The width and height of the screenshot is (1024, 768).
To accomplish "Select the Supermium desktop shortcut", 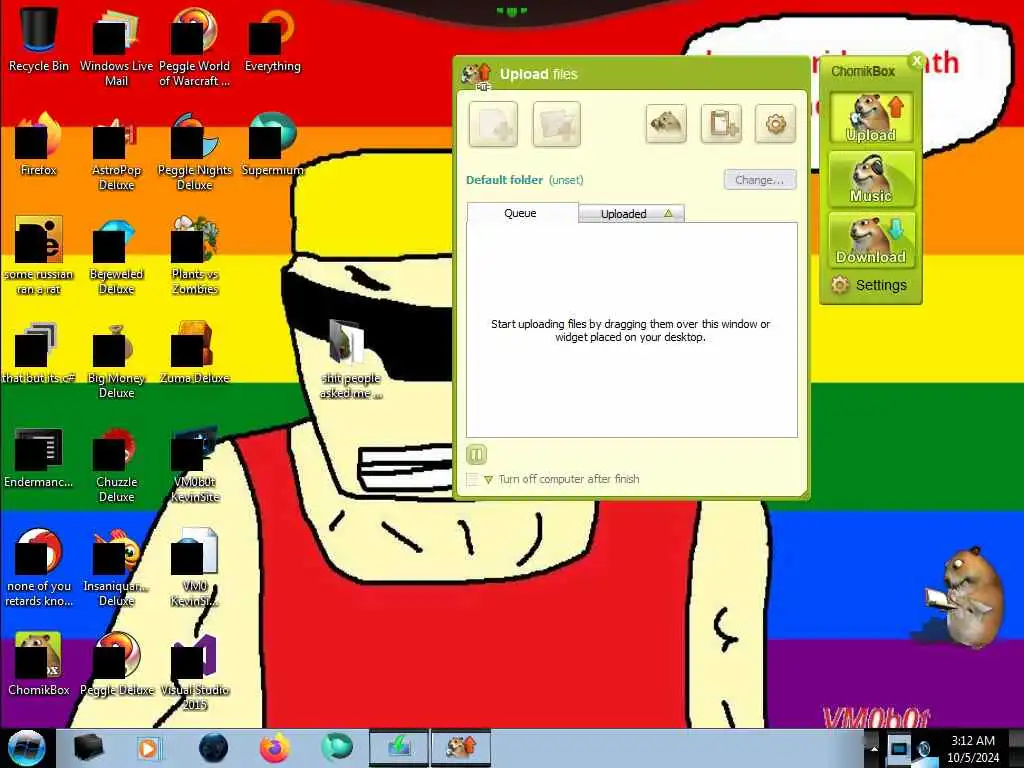I will tap(272, 144).
